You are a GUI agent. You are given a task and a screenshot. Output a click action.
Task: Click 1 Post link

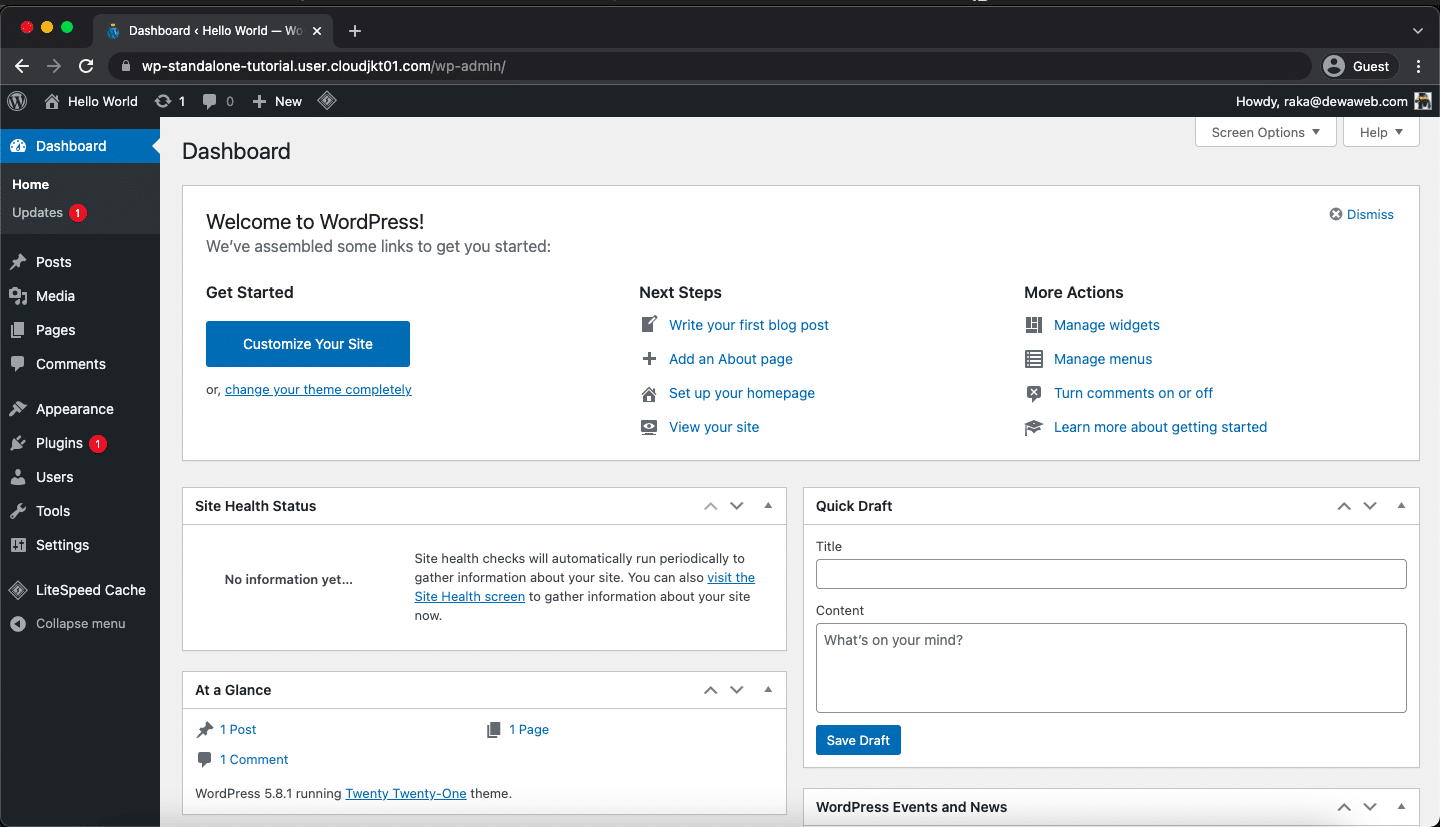tap(238, 730)
